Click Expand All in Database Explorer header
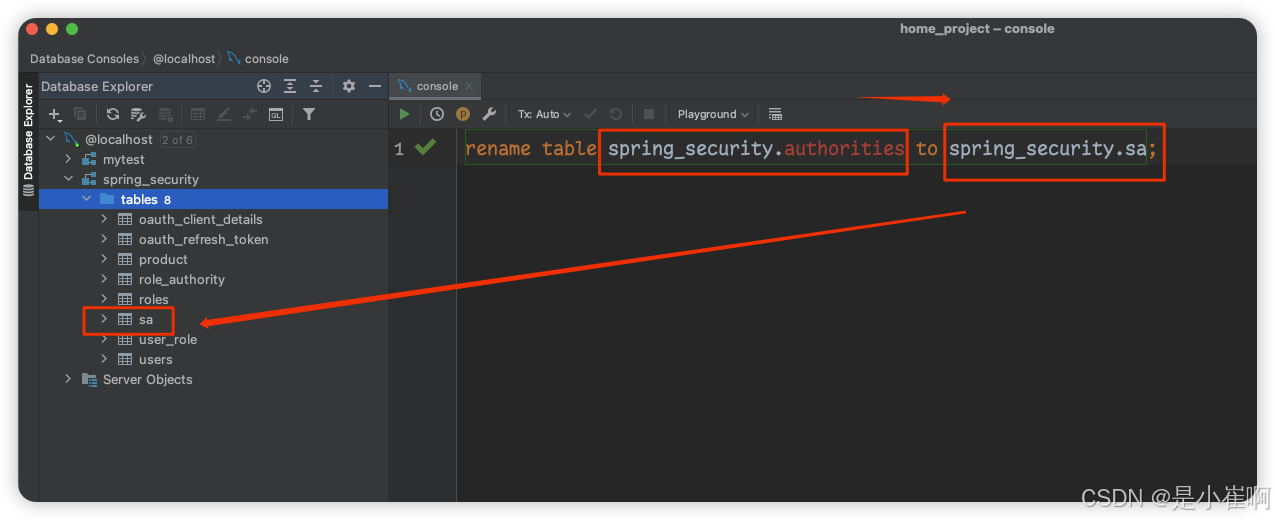Screen dimensions: 1275x520 [x=290, y=86]
